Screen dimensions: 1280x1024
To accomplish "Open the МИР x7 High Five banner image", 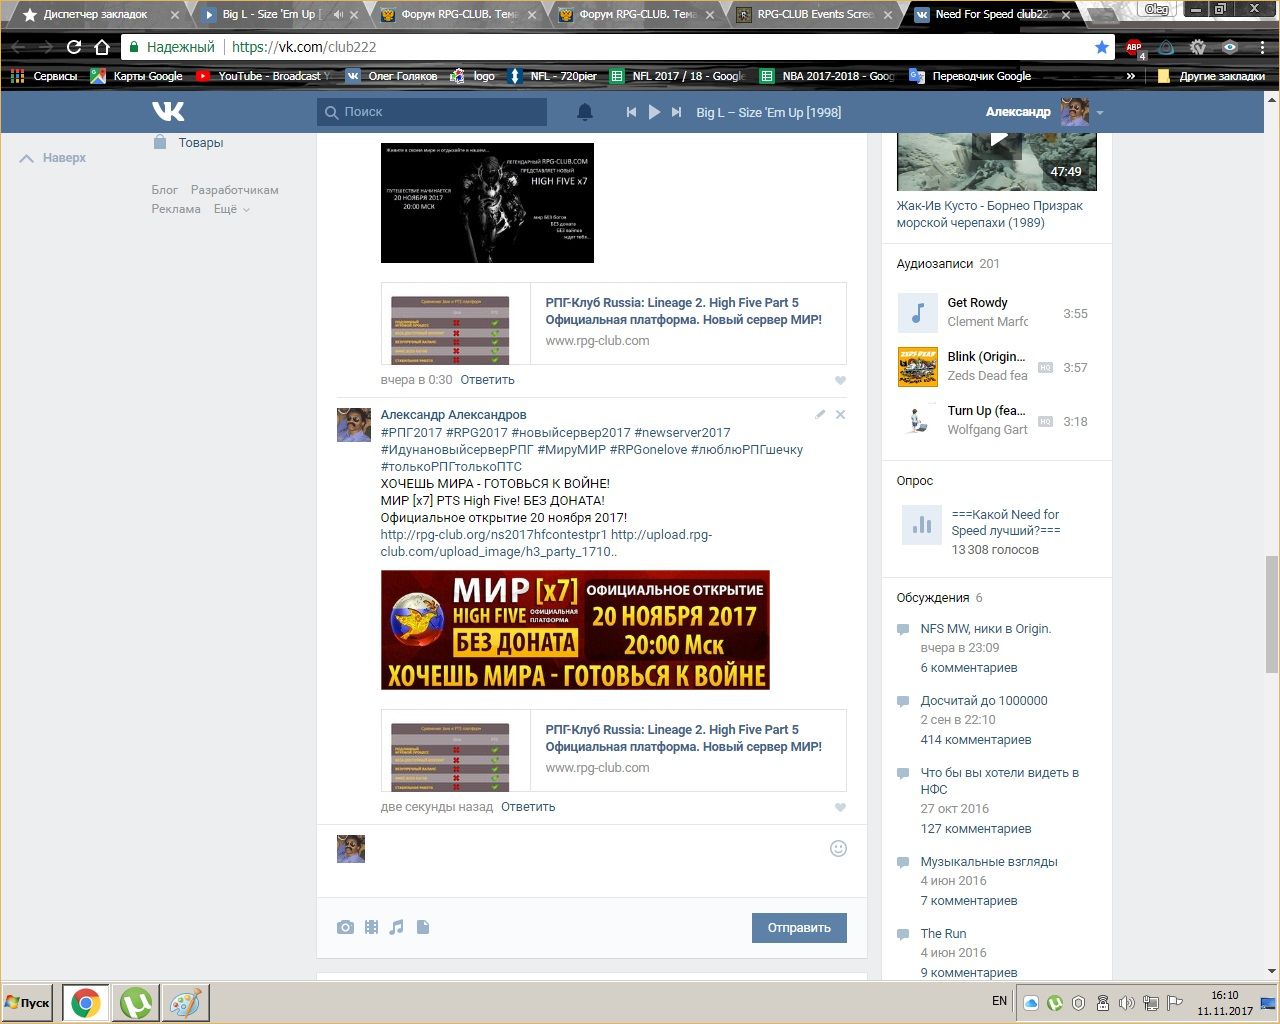I will (x=575, y=630).
